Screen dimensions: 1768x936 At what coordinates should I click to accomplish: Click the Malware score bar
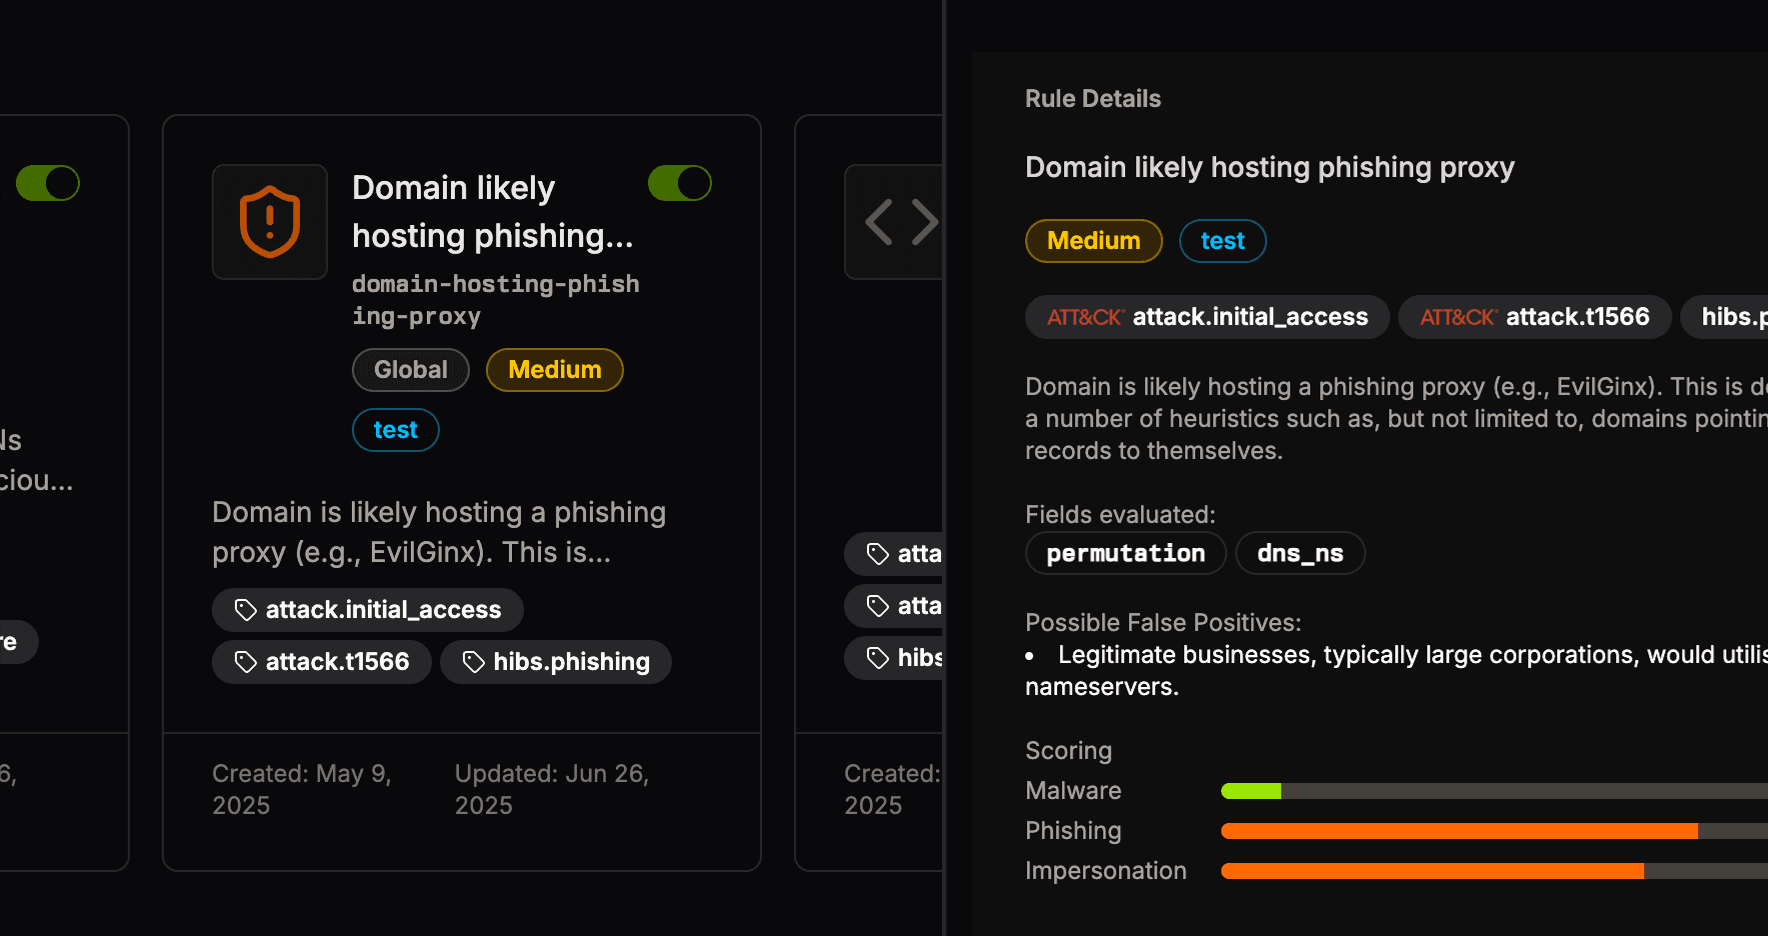[x=1490, y=791]
